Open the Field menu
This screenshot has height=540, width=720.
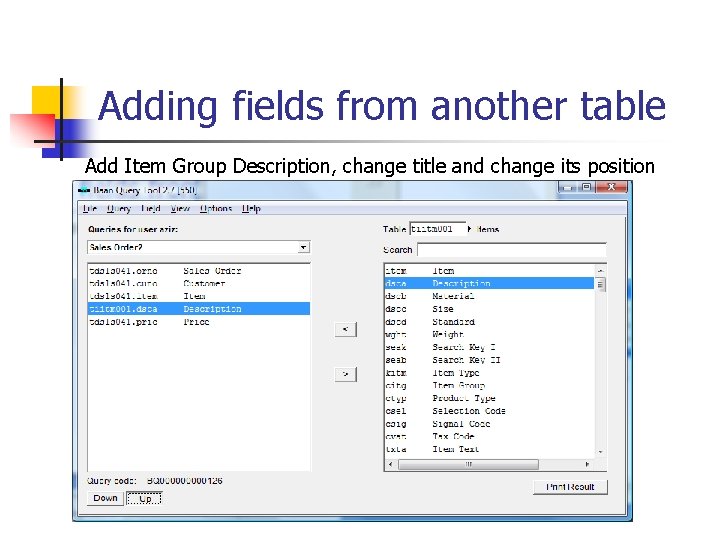(x=151, y=208)
